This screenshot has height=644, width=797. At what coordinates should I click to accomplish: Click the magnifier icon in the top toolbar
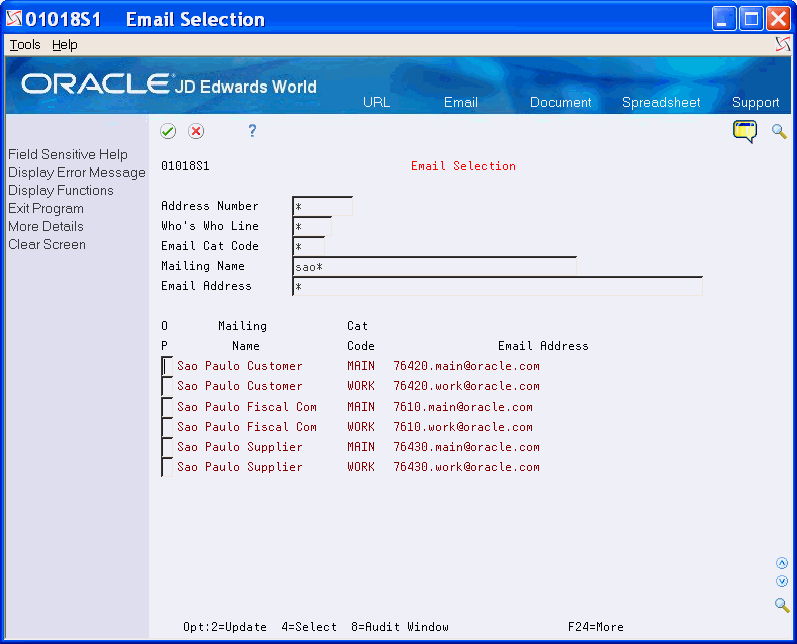[779, 131]
